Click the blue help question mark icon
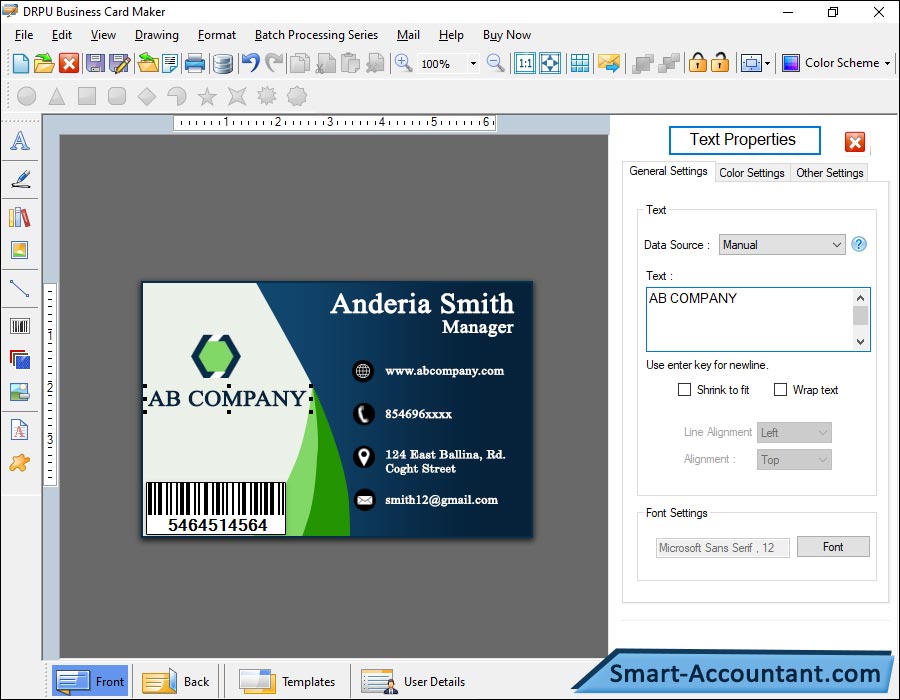This screenshot has width=900, height=700. [x=859, y=244]
